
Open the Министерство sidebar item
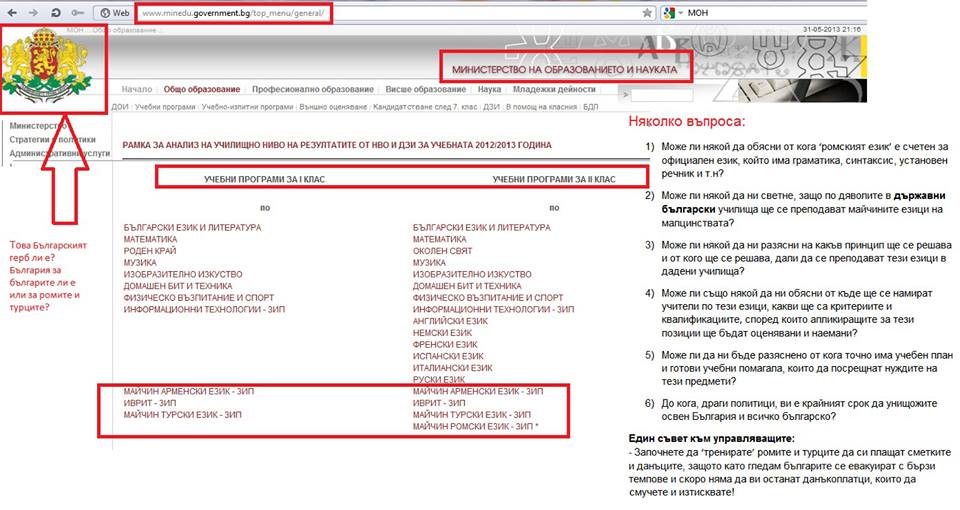pos(37,126)
